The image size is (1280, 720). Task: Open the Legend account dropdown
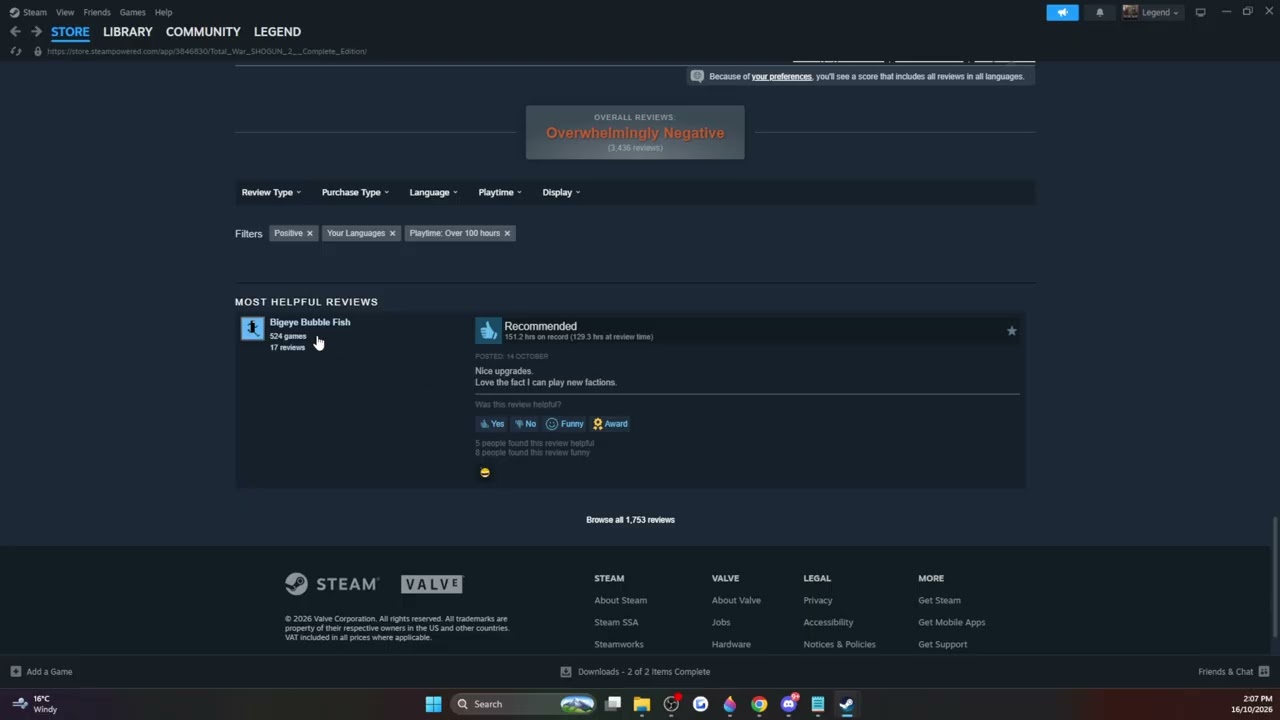pyautogui.click(x=1151, y=12)
